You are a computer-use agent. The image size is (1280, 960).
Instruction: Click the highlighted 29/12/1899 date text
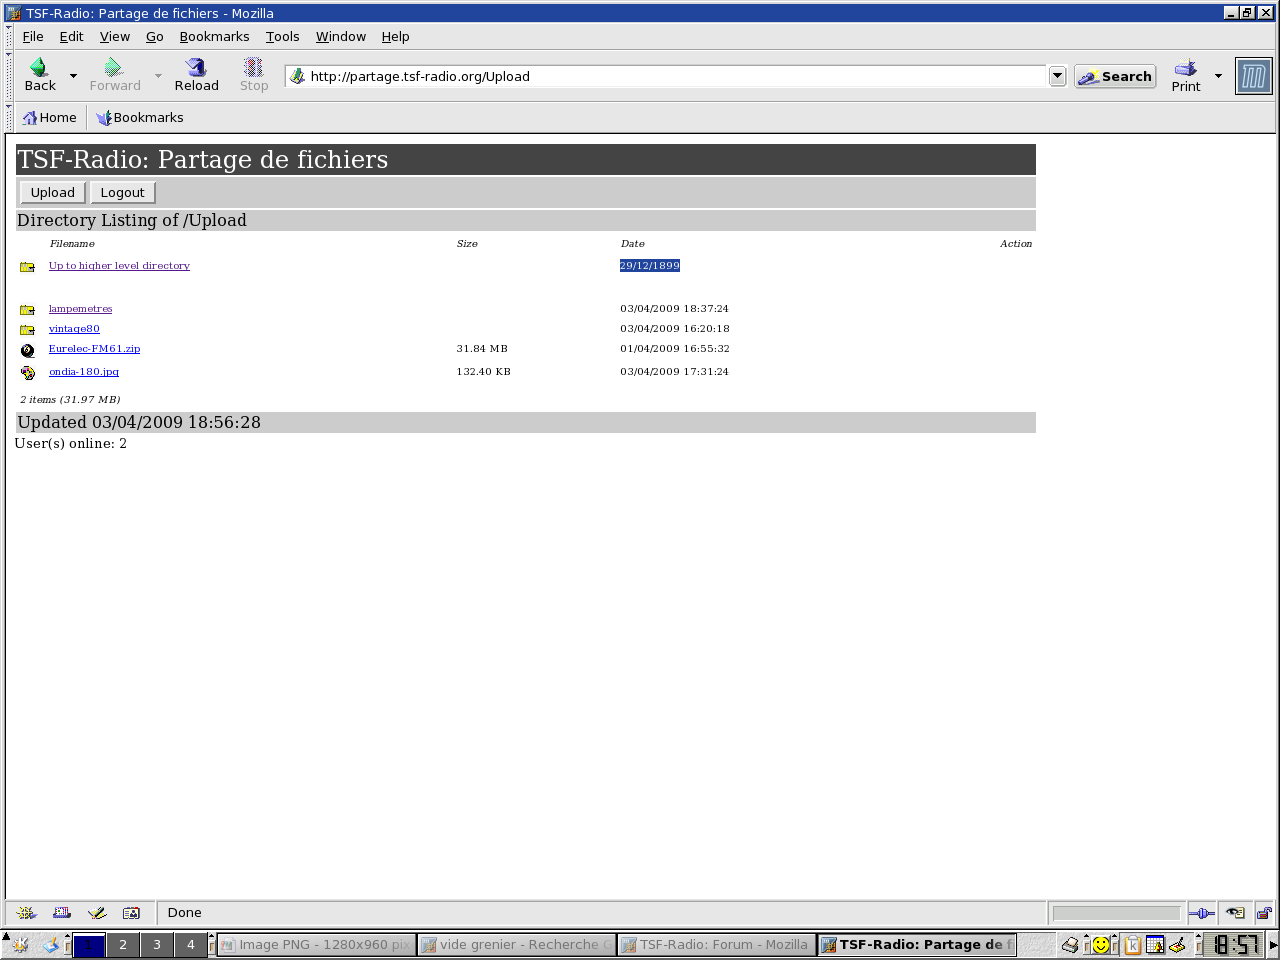tap(650, 266)
